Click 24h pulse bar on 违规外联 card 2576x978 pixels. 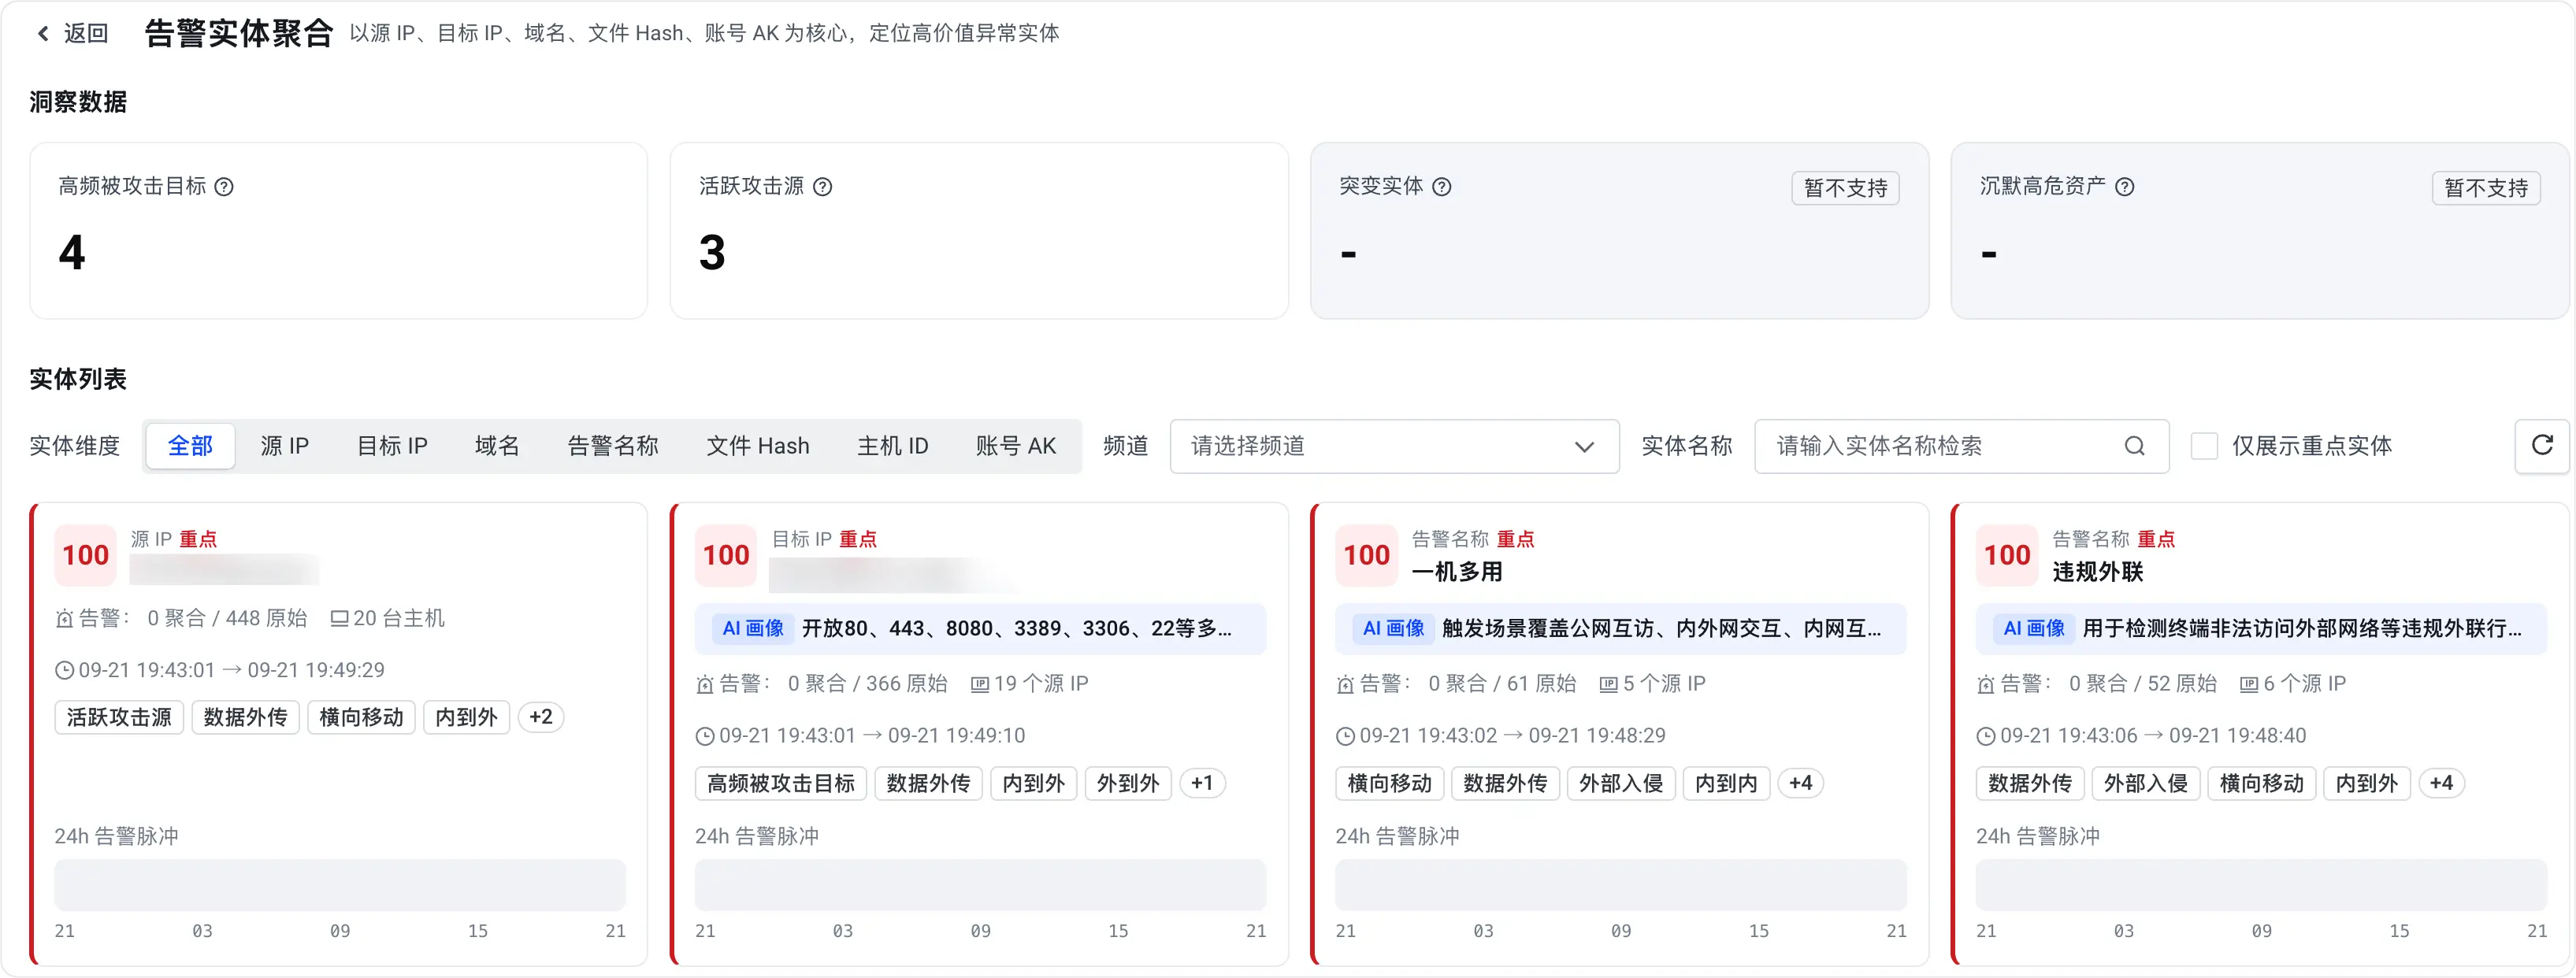(2261, 885)
